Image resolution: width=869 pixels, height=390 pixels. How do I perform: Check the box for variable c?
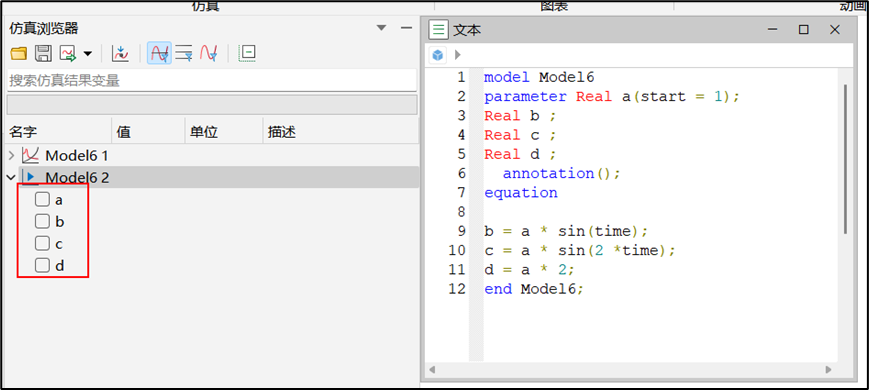click(42, 243)
